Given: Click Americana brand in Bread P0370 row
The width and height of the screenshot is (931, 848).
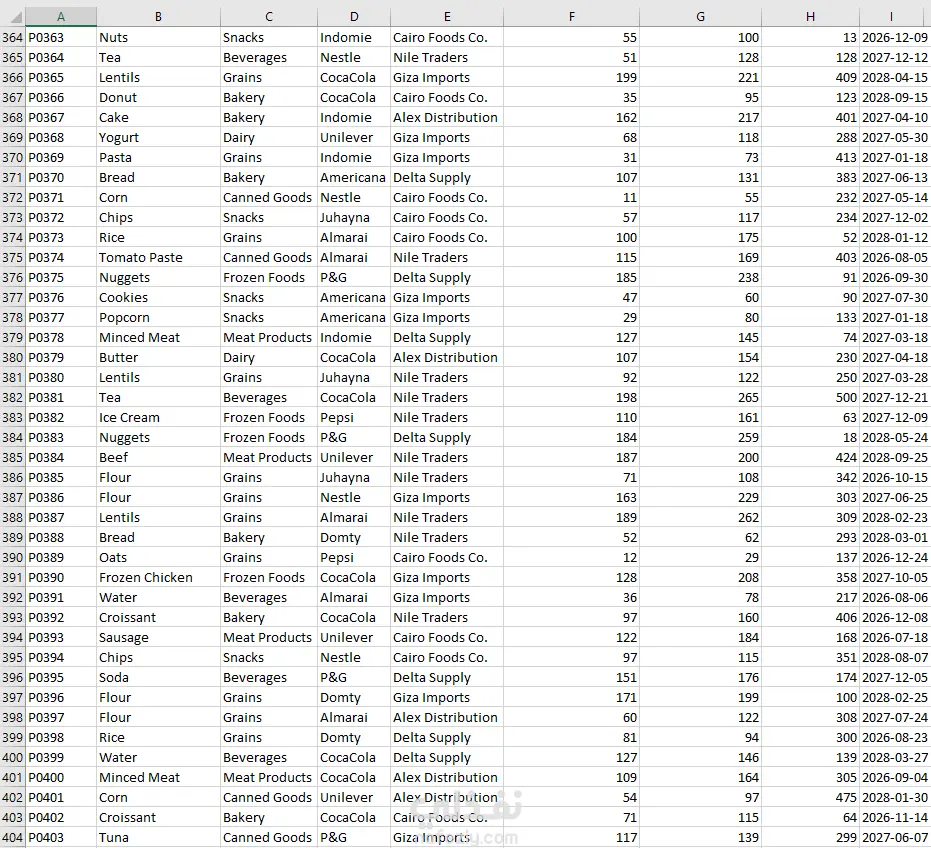Looking at the screenshot, I should point(354,178).
